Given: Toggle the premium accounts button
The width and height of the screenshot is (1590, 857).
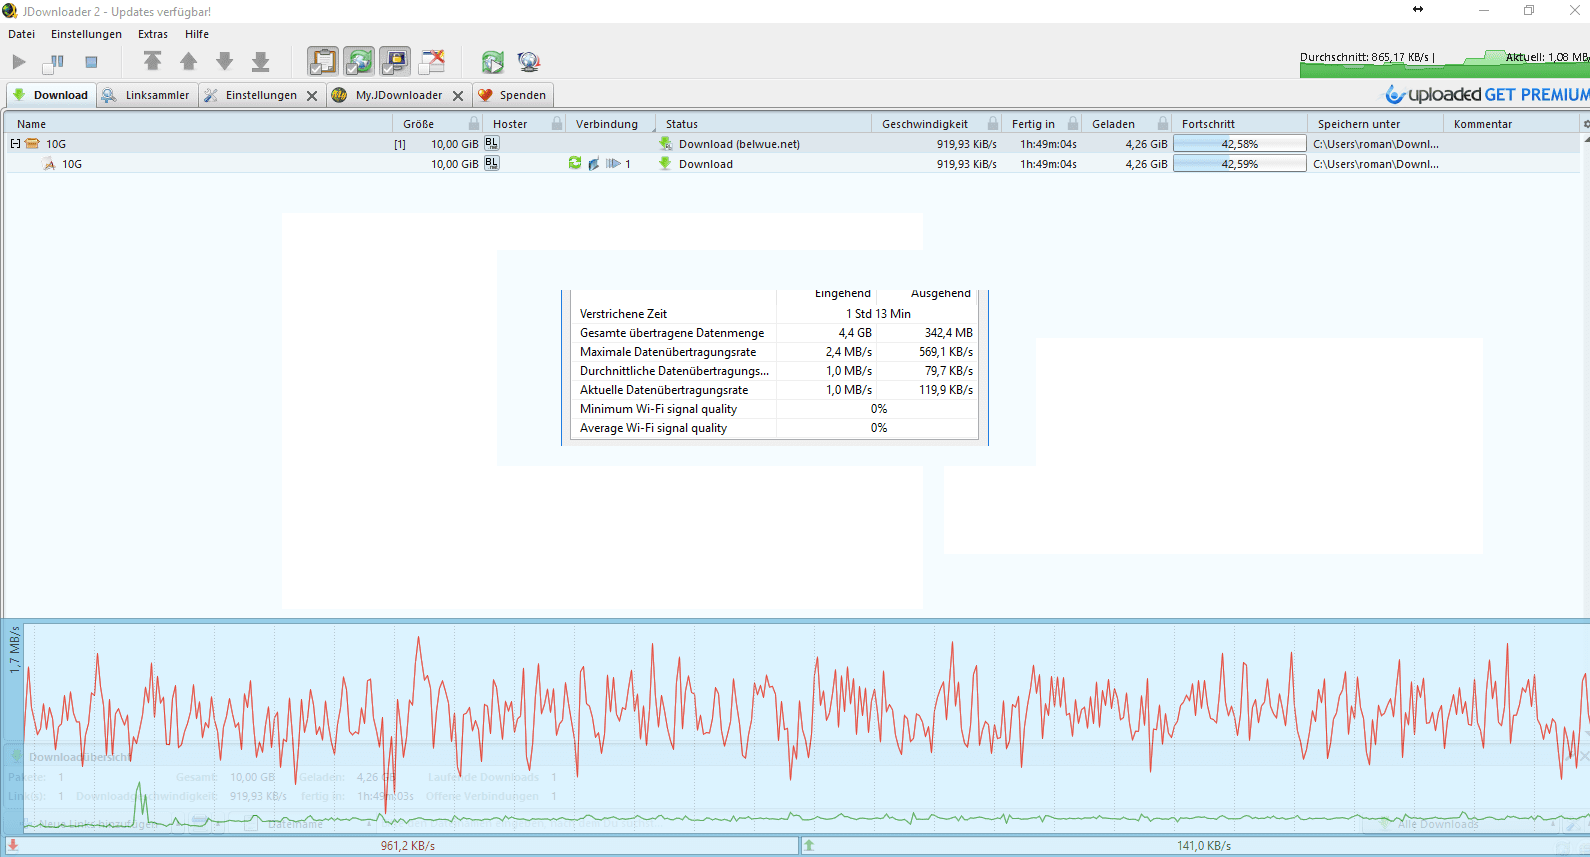Looking at the screenshot, I should click(395, 62).
